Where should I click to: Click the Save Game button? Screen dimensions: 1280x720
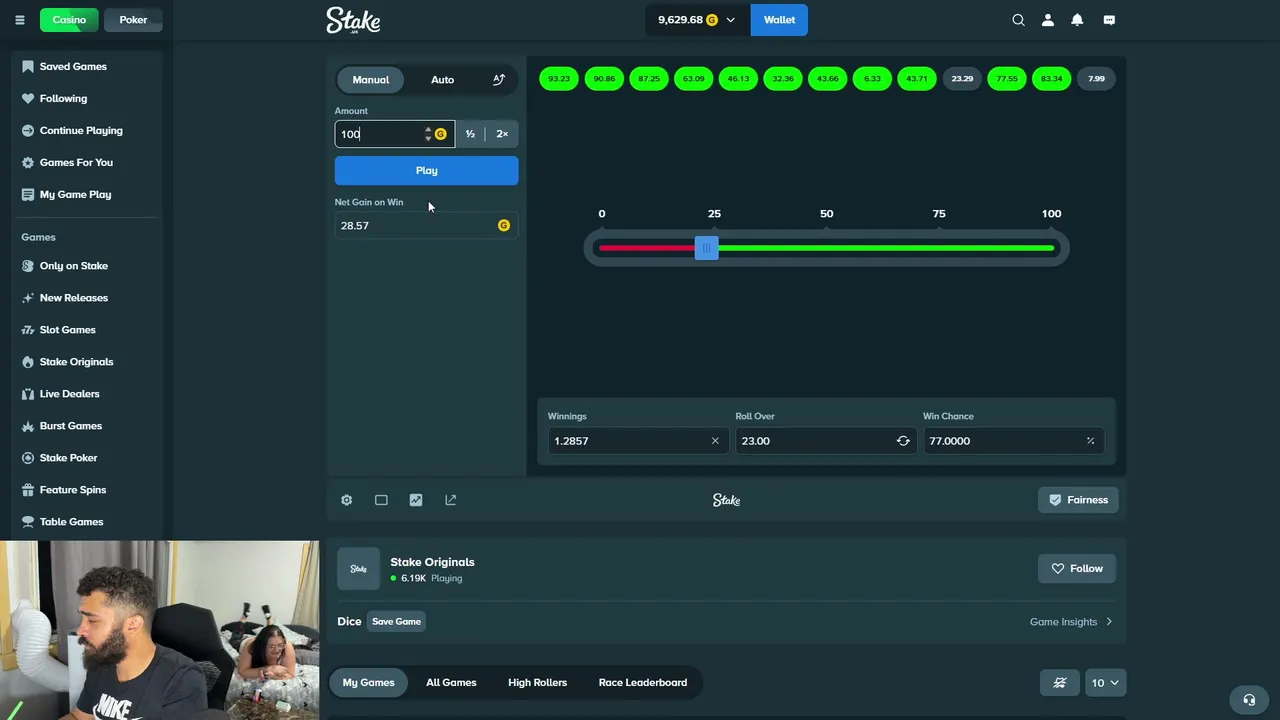coord(396,622)
